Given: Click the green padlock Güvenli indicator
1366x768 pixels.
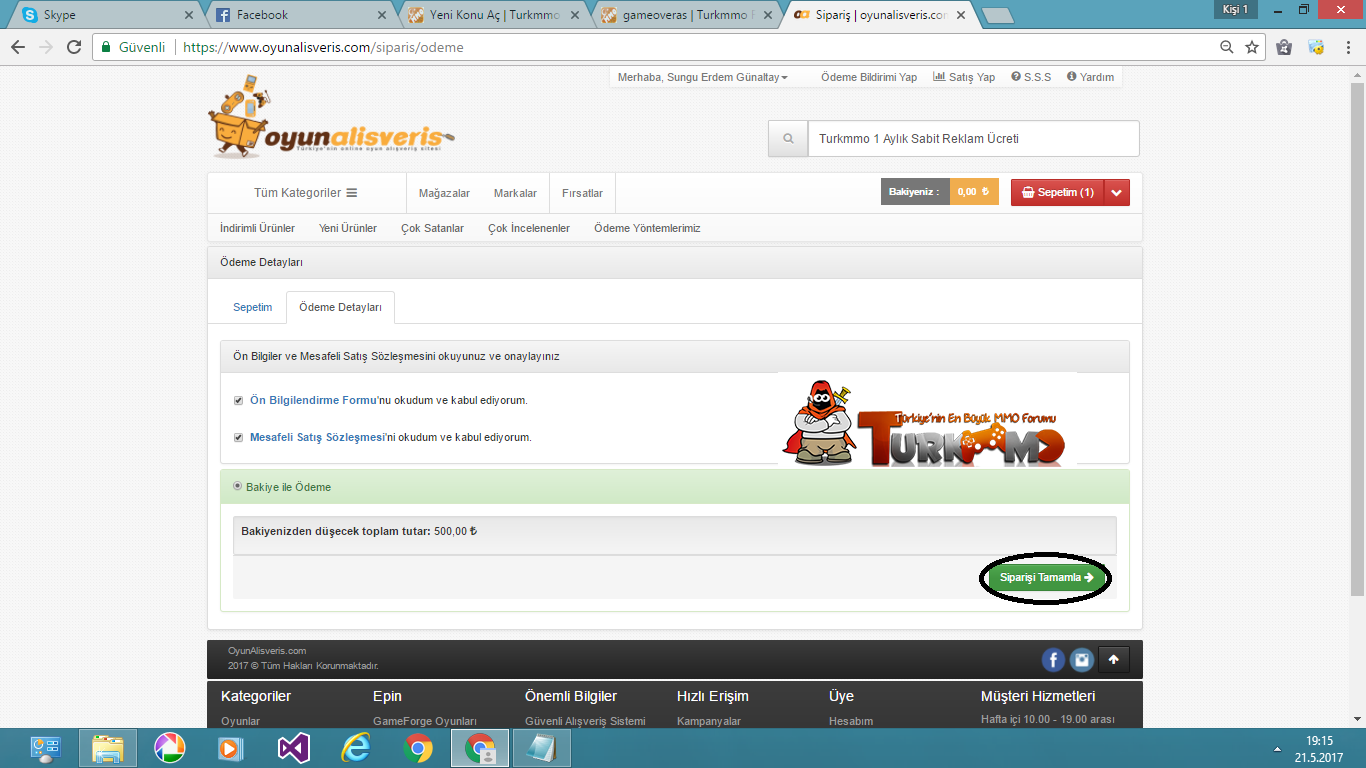Looking at the screenshot, I should [133, 47].
